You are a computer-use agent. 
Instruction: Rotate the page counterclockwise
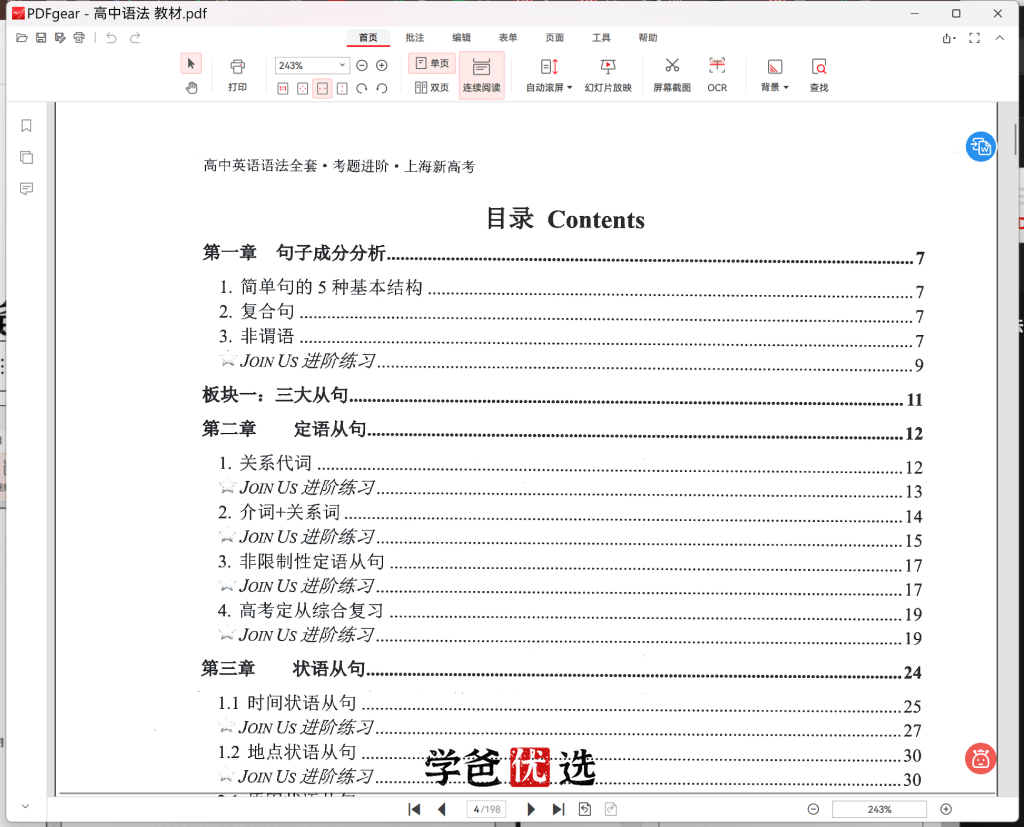pyautogui.click(x=382, y=88)
